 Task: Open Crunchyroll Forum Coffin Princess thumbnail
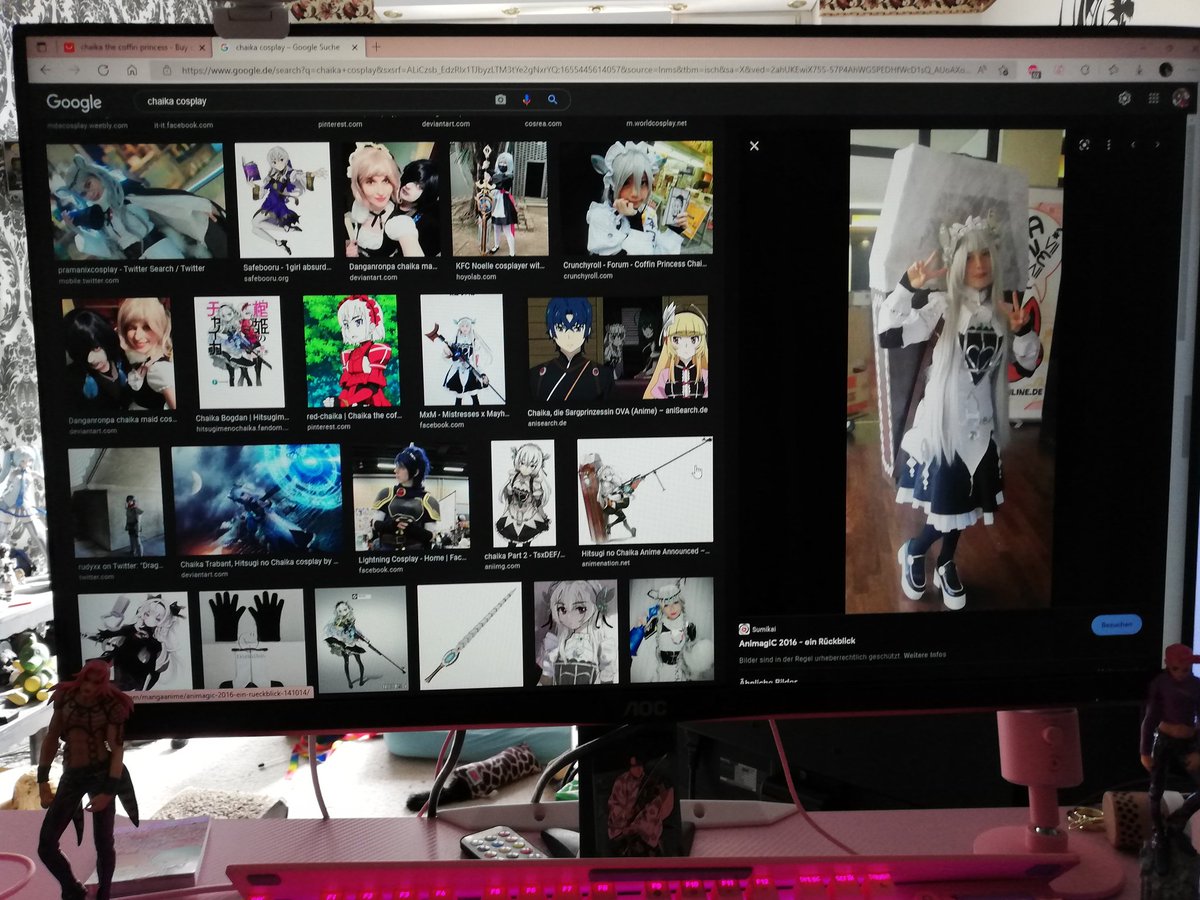(638, 196)
